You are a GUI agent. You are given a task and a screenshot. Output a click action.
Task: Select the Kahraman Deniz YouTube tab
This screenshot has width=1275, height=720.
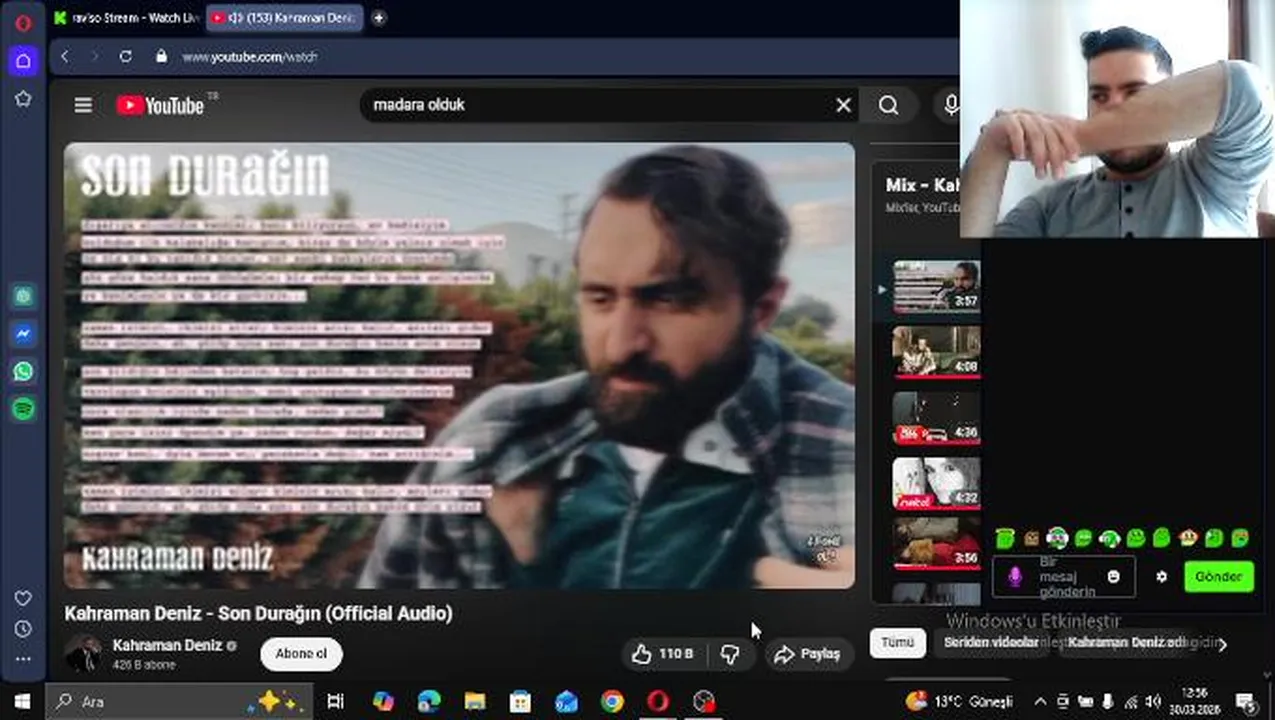click(x=284, y=18)
